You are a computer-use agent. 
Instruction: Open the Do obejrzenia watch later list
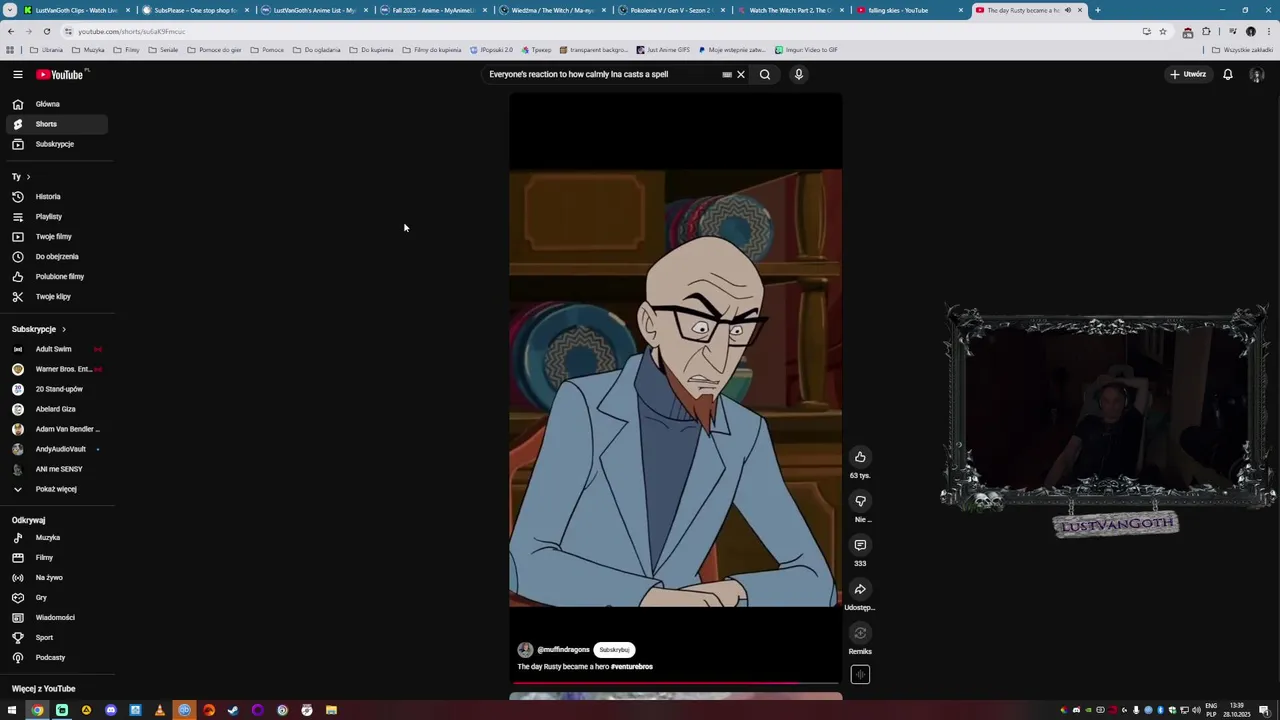[56, 257]
